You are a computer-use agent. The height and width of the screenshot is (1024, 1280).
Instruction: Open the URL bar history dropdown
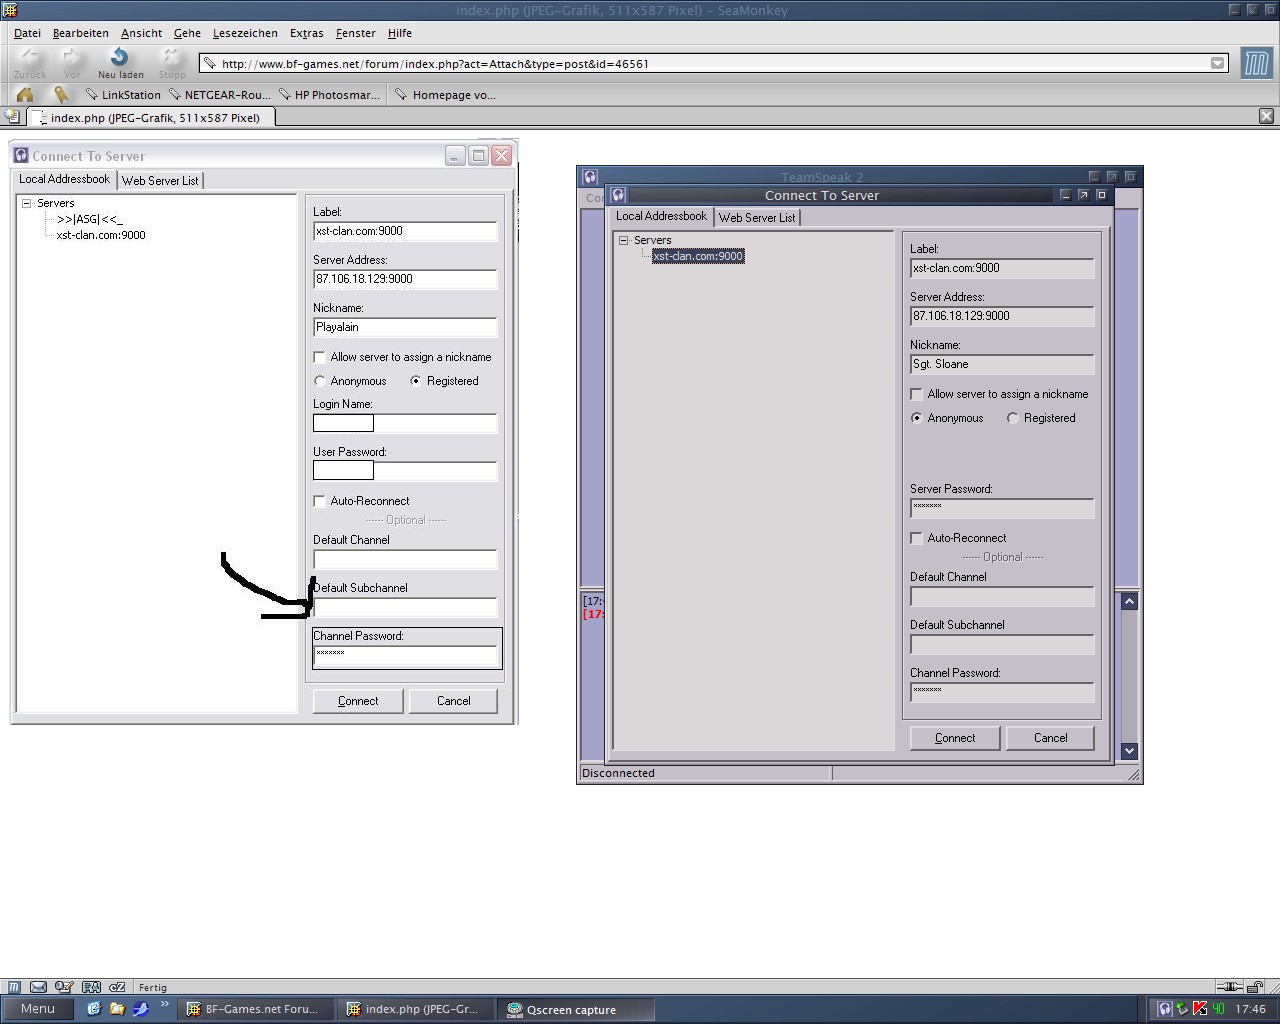point(1217,63)
